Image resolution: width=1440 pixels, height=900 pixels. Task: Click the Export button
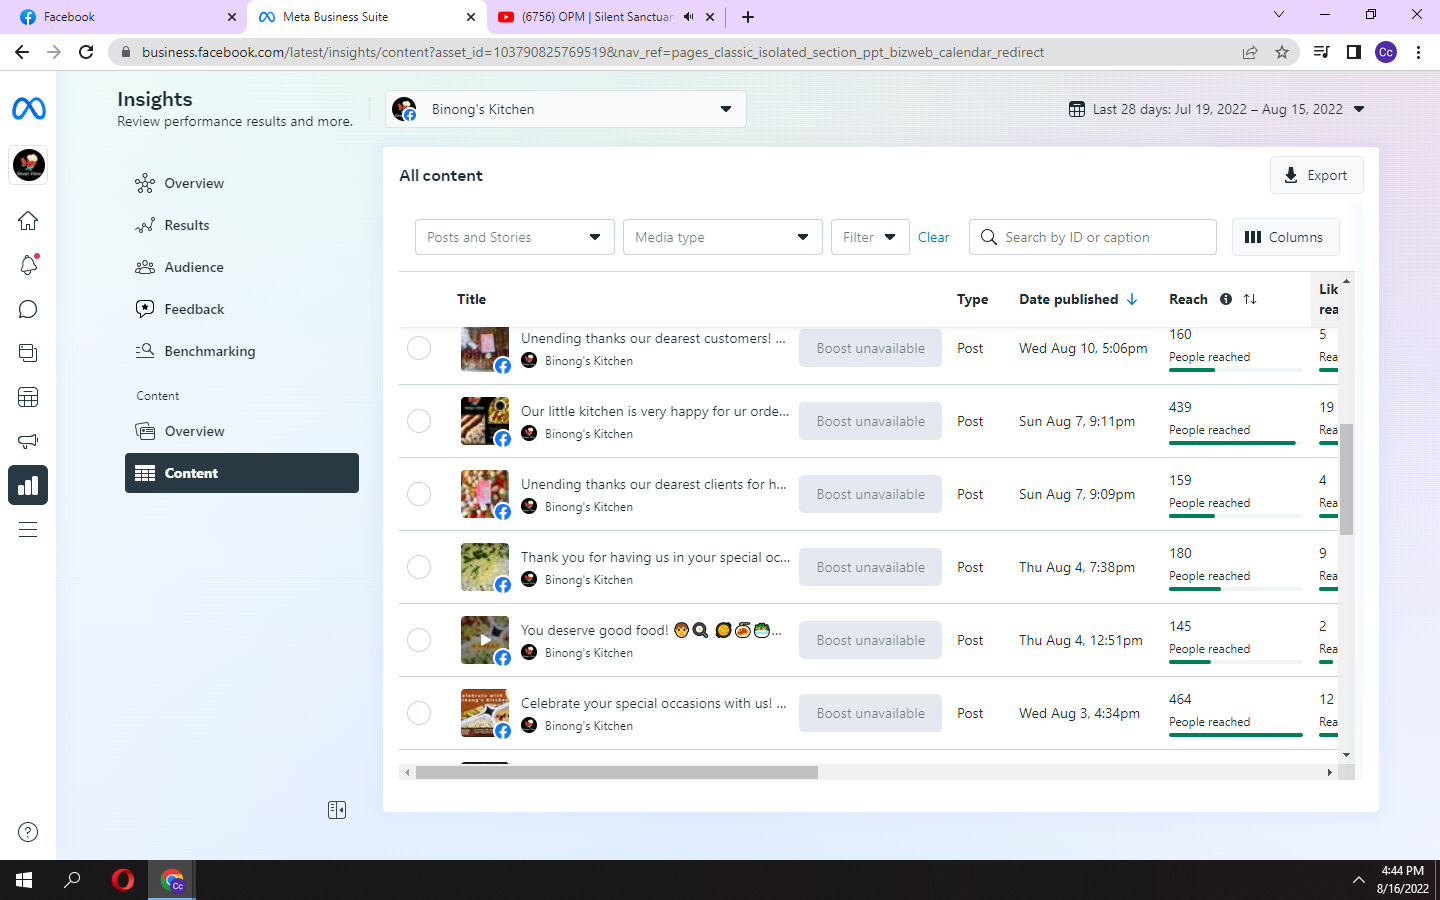coord(1316,175)
